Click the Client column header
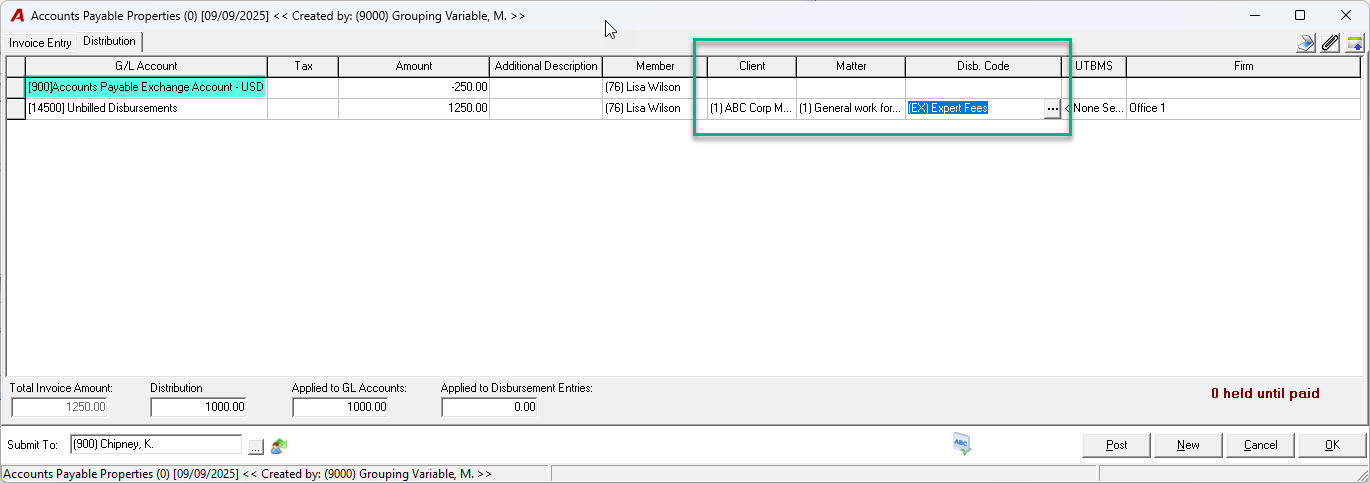 [x=752, y=66]
